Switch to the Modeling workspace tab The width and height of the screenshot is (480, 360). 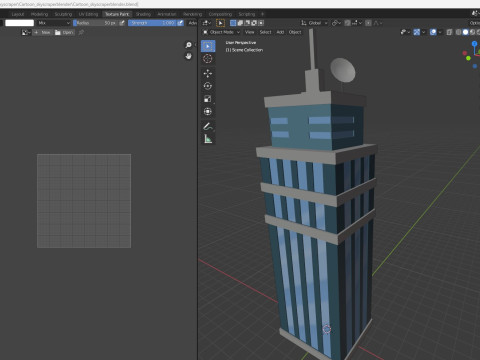pos(39,14)
